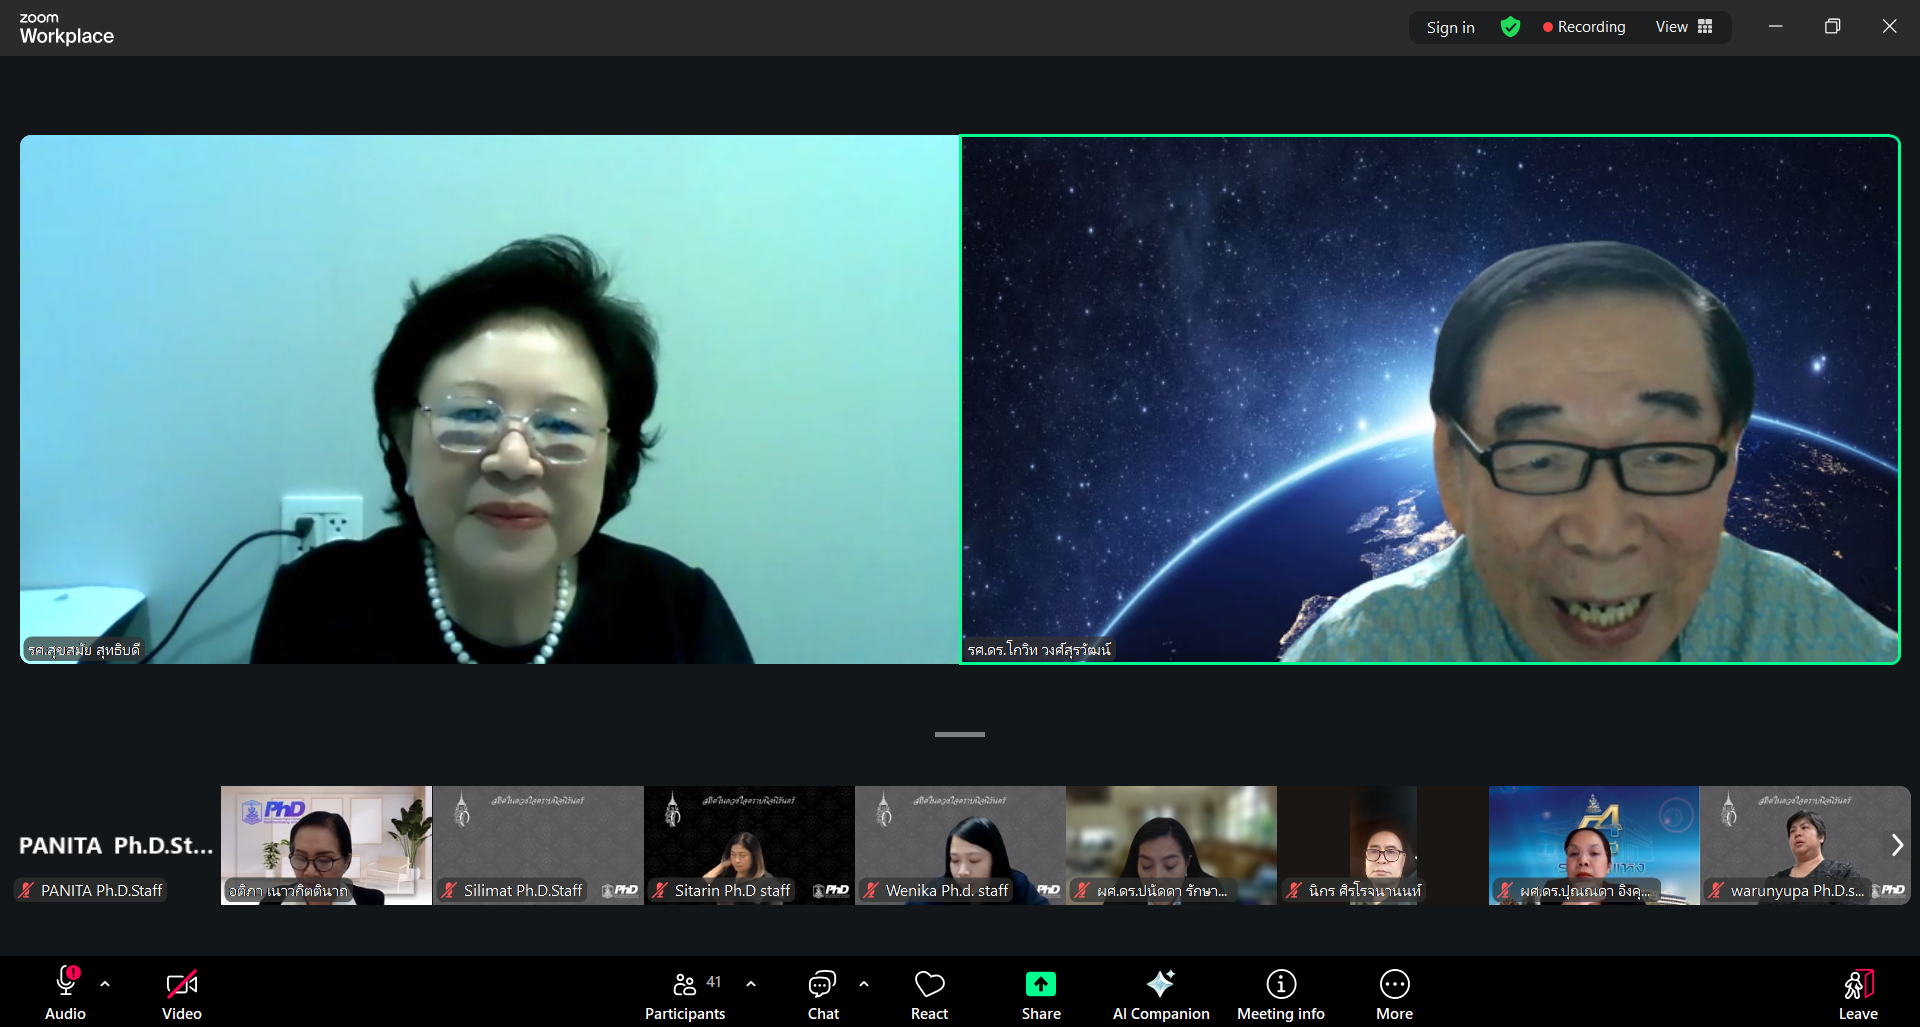This screenshot has height=1027, width=1920.
Task: Expand the arrow beside Chat
Action: click(864, 984)
